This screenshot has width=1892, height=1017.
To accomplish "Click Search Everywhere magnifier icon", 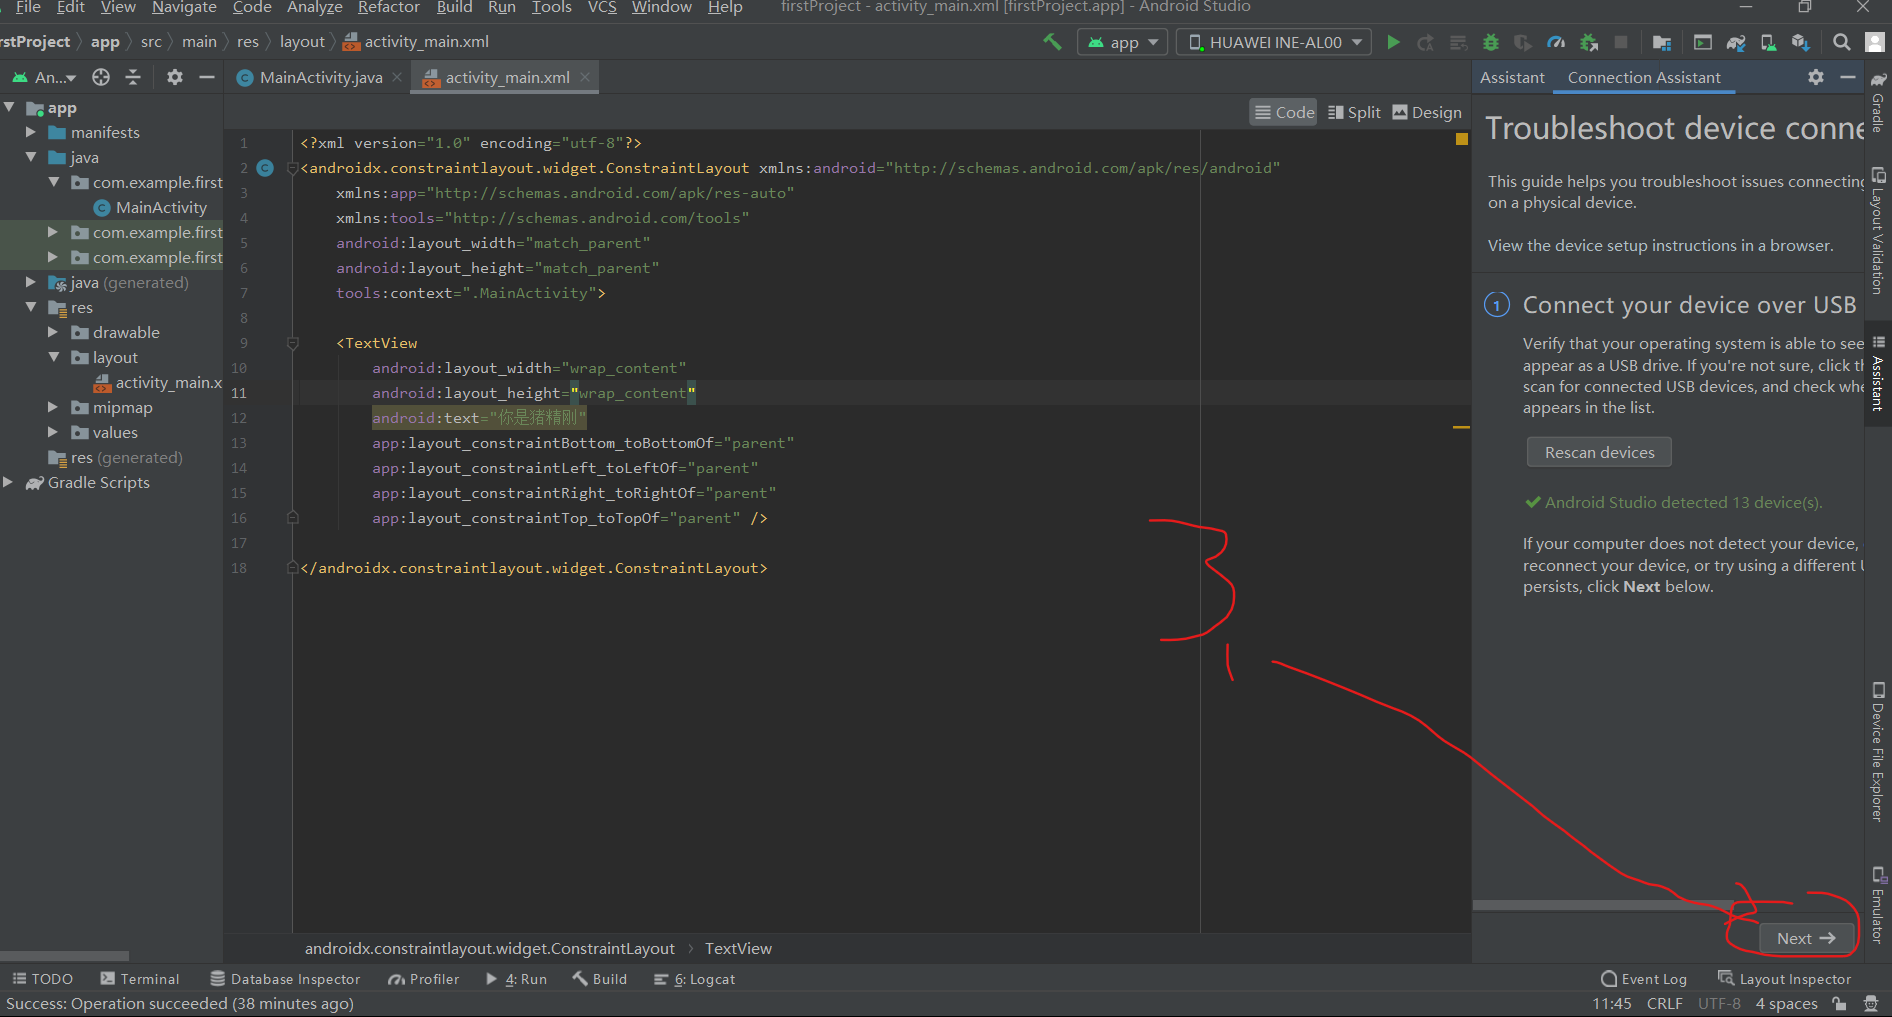I will tap(1841, 41).
